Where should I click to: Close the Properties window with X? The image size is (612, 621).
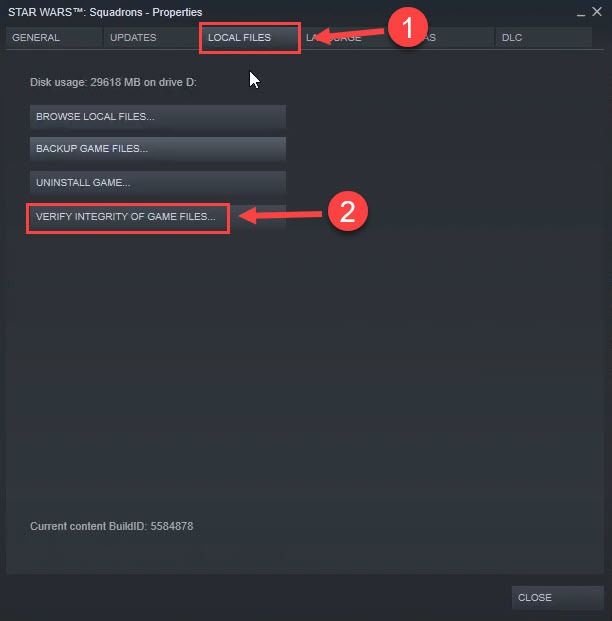pos(597,12)
